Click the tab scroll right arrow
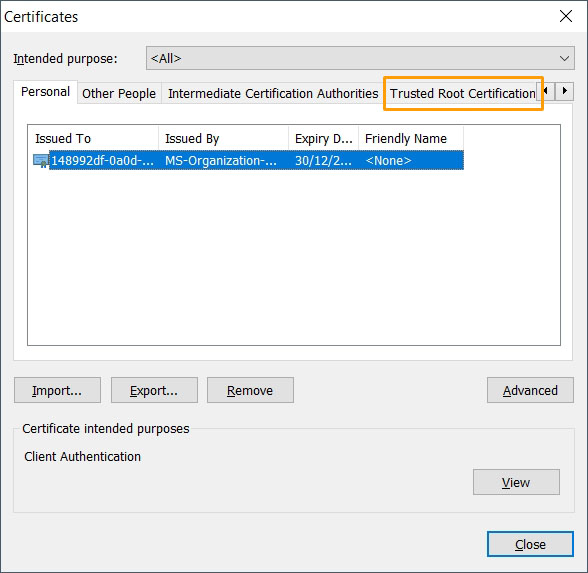588x573 pixels. [x=564, y=91]
